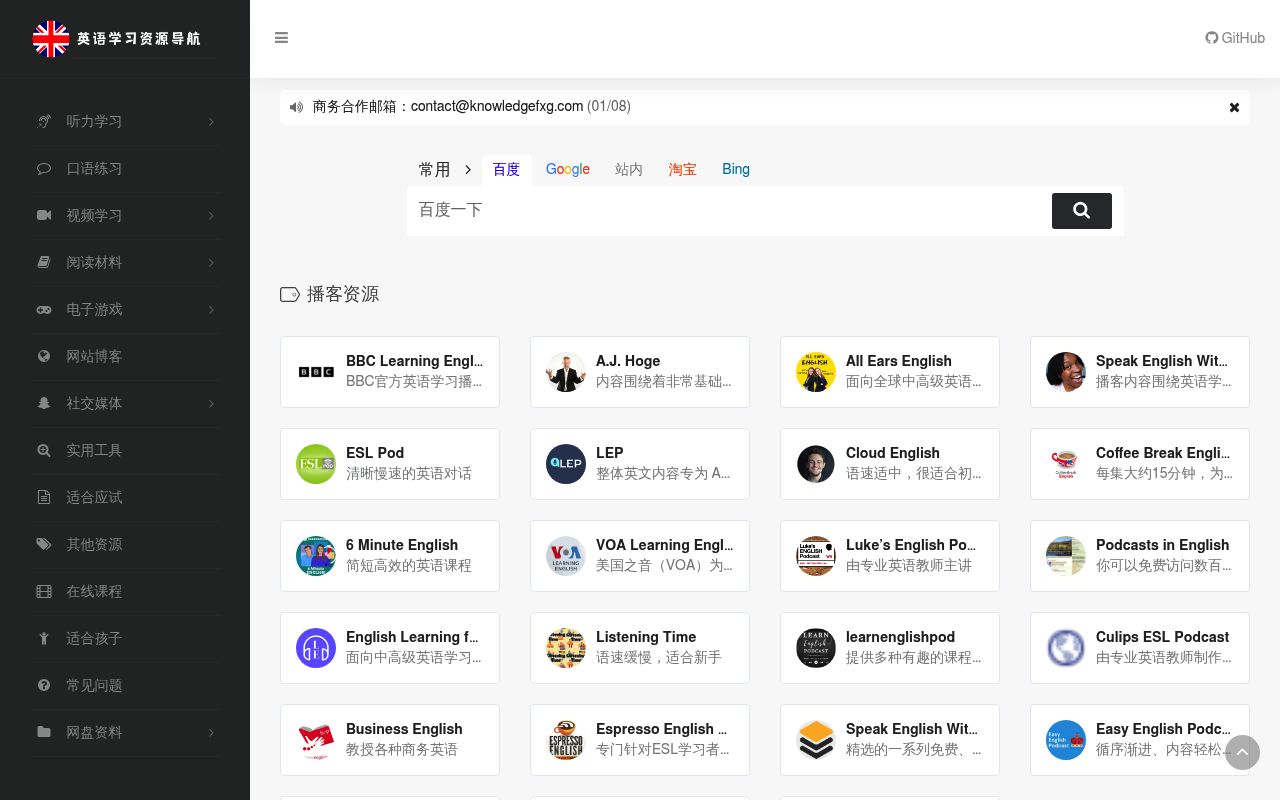The image size is (1280, 800).
Task: Click the VOA Learning English logo
Action: (x=566, y=556)
